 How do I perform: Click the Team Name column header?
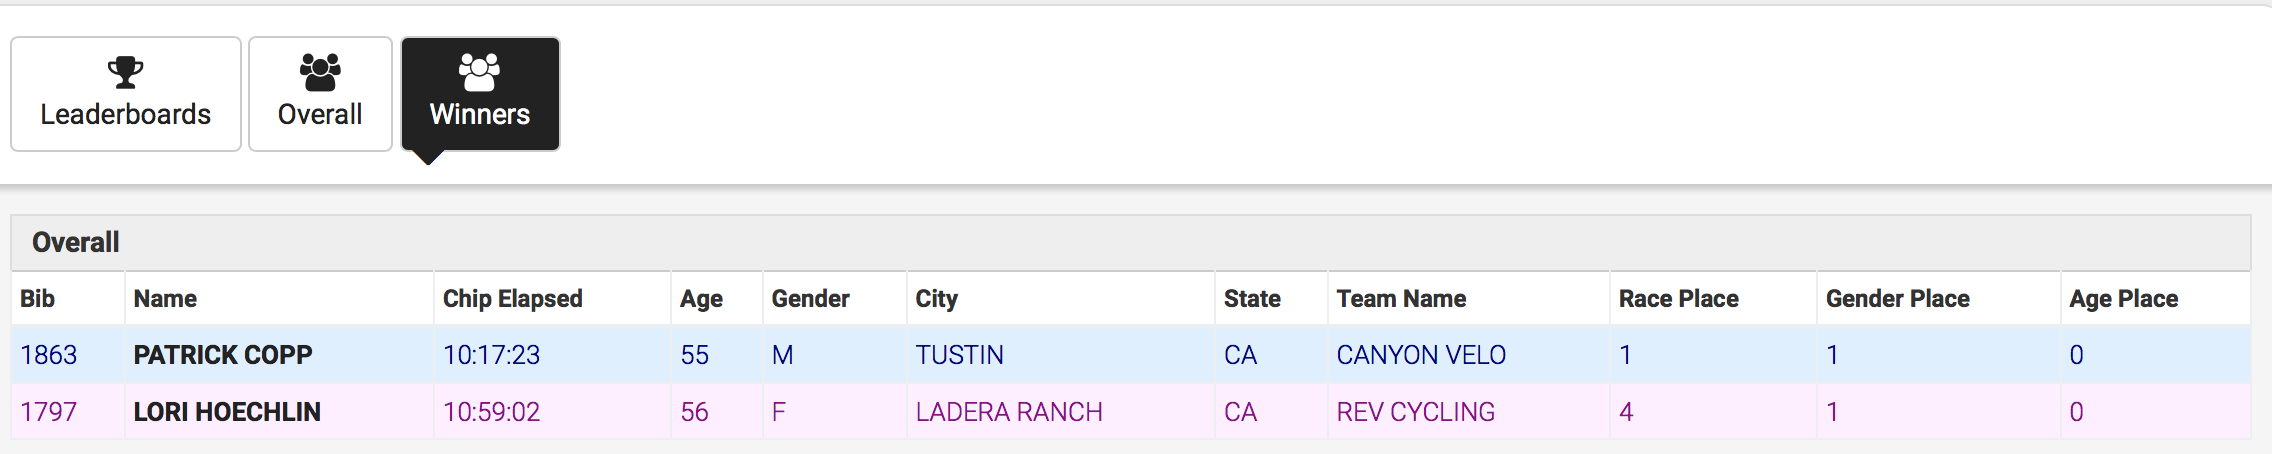(x=1401, y=299)
